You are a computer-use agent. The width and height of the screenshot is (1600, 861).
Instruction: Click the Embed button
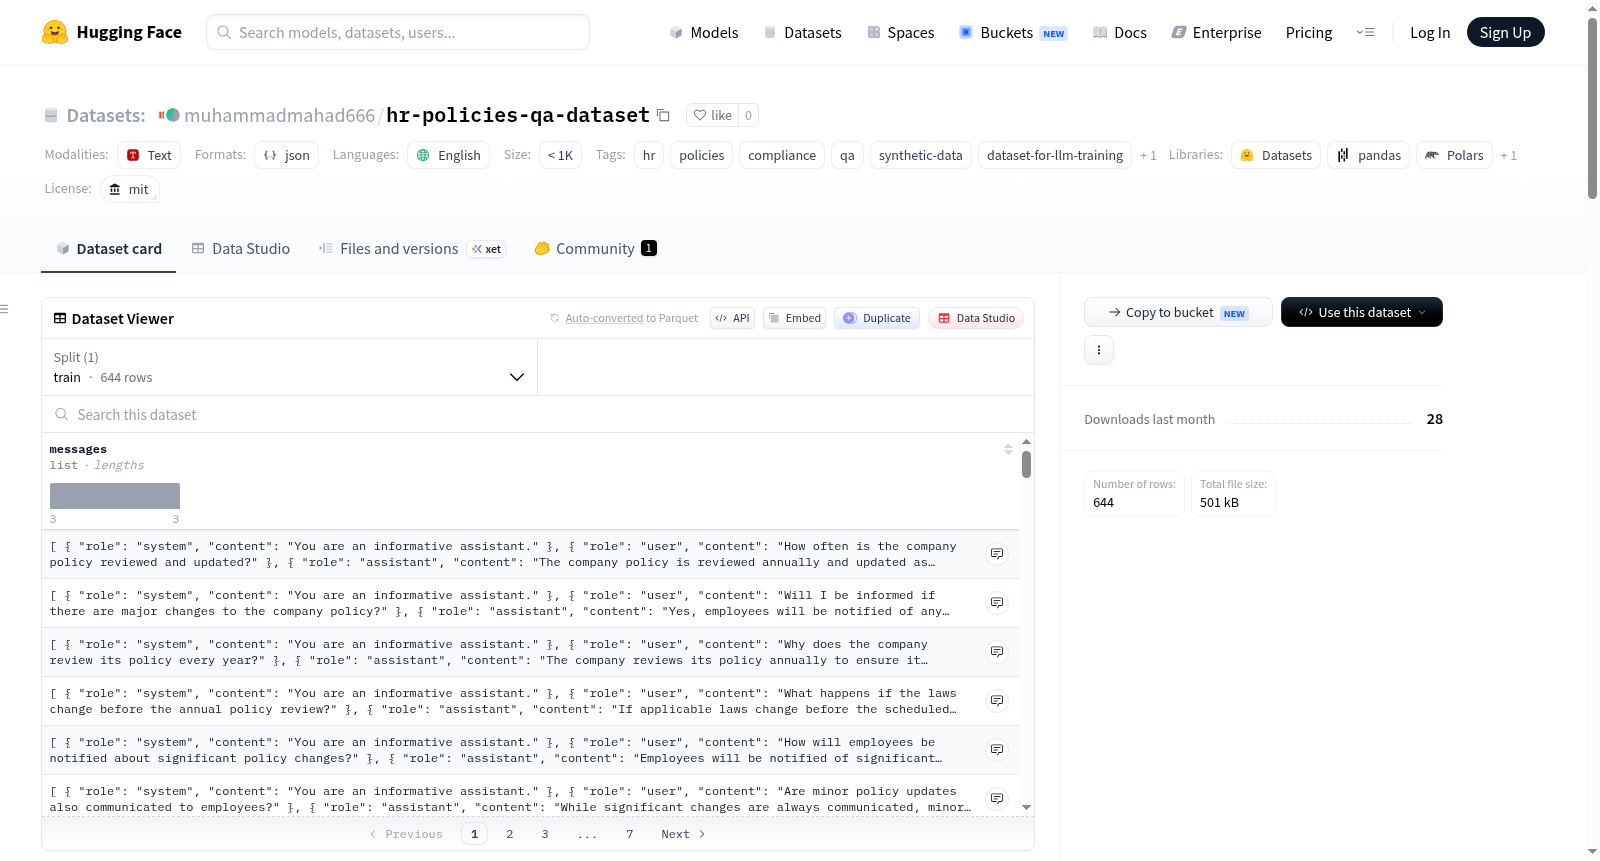click(x=794, y=318)
